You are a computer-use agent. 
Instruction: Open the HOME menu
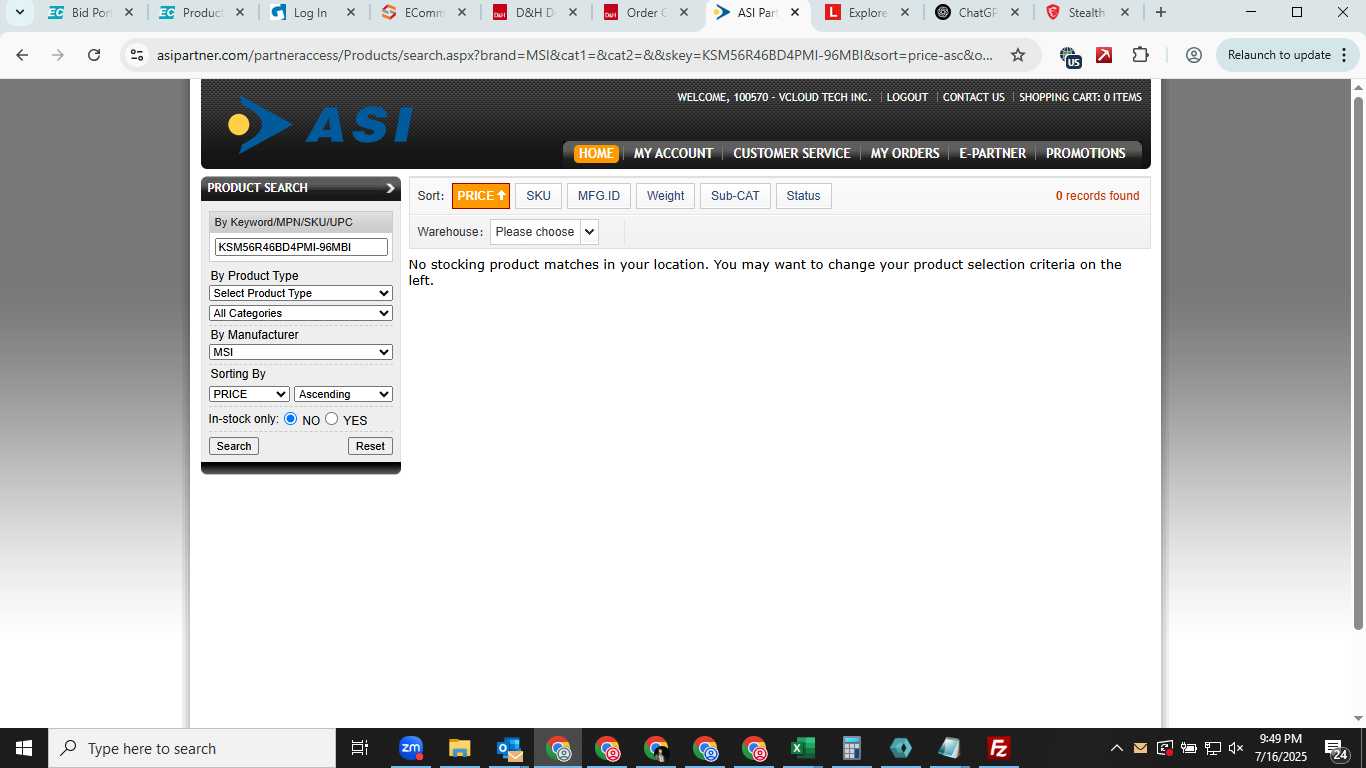pos(596,153)
